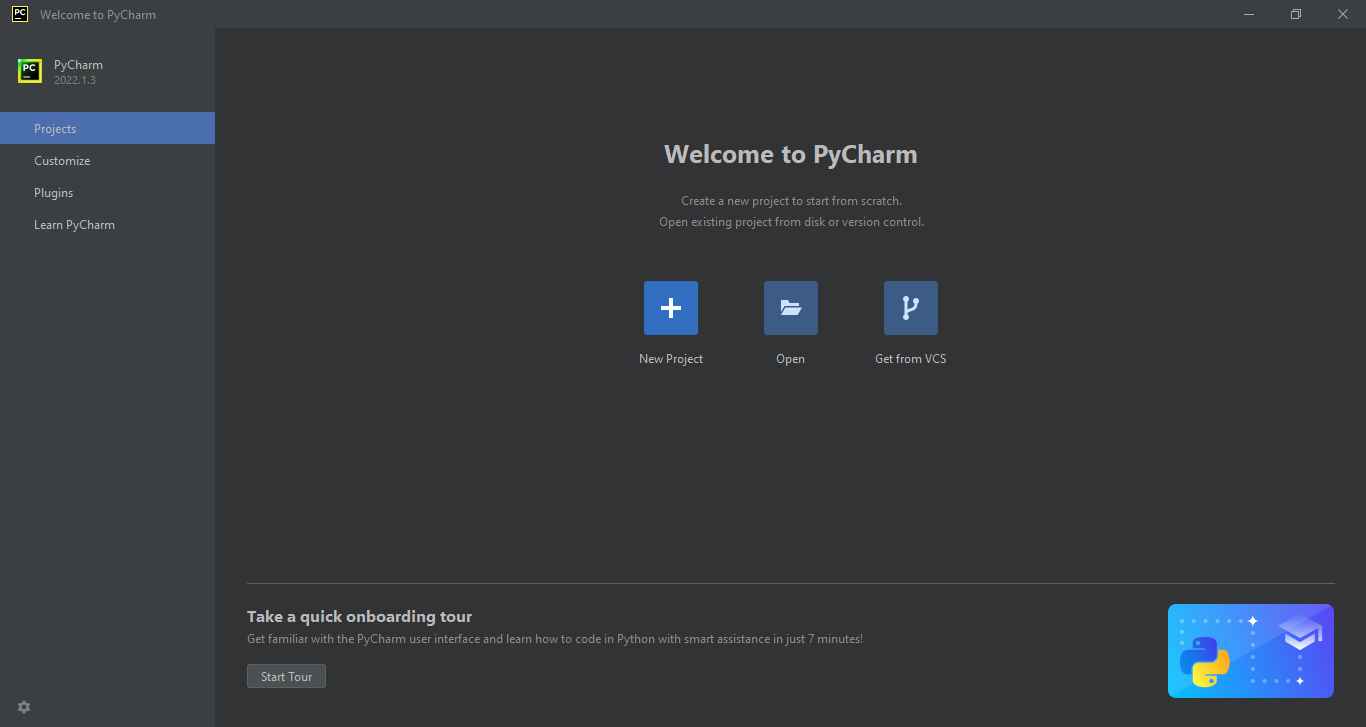Switch to the Customize section

[x=62, y=160]
